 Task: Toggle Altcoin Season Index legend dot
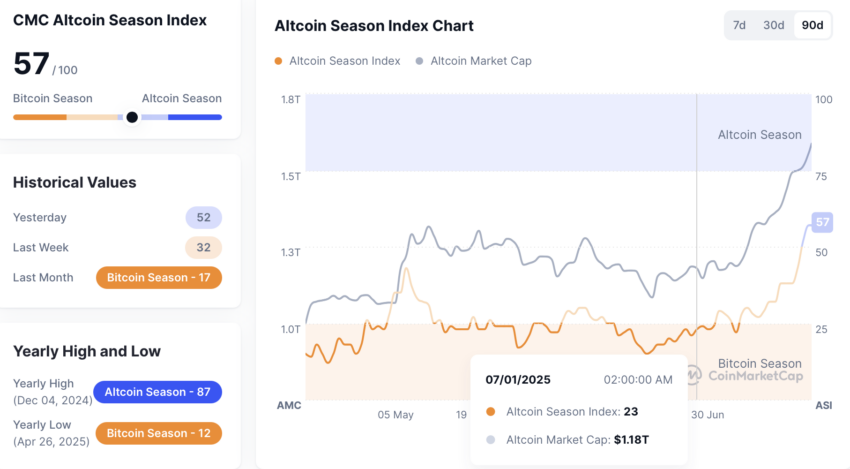click(x=278, y=61)
